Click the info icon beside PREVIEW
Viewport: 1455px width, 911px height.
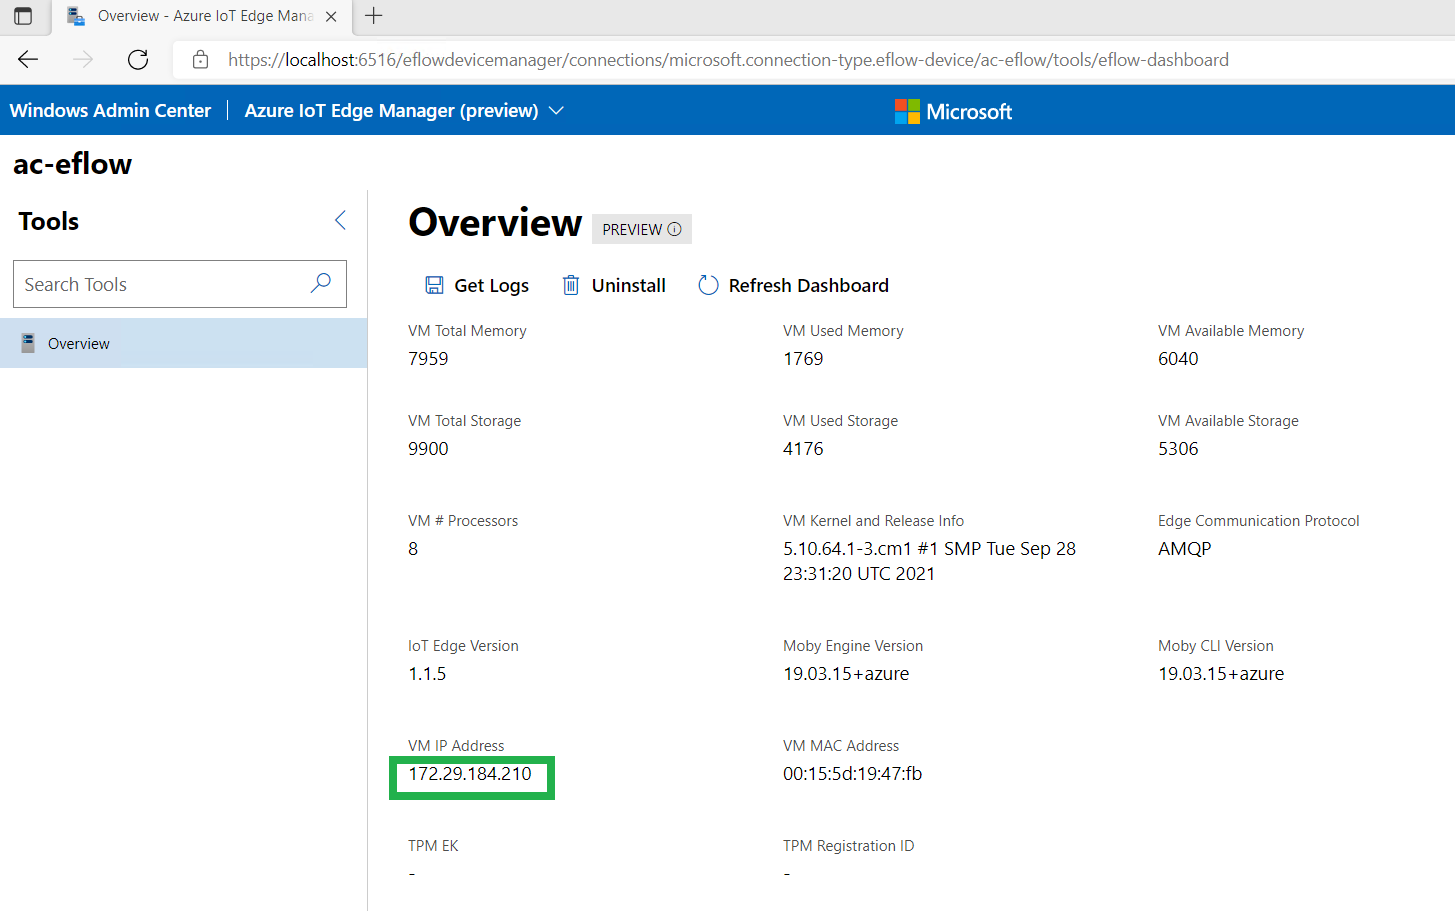click(674, 229)
